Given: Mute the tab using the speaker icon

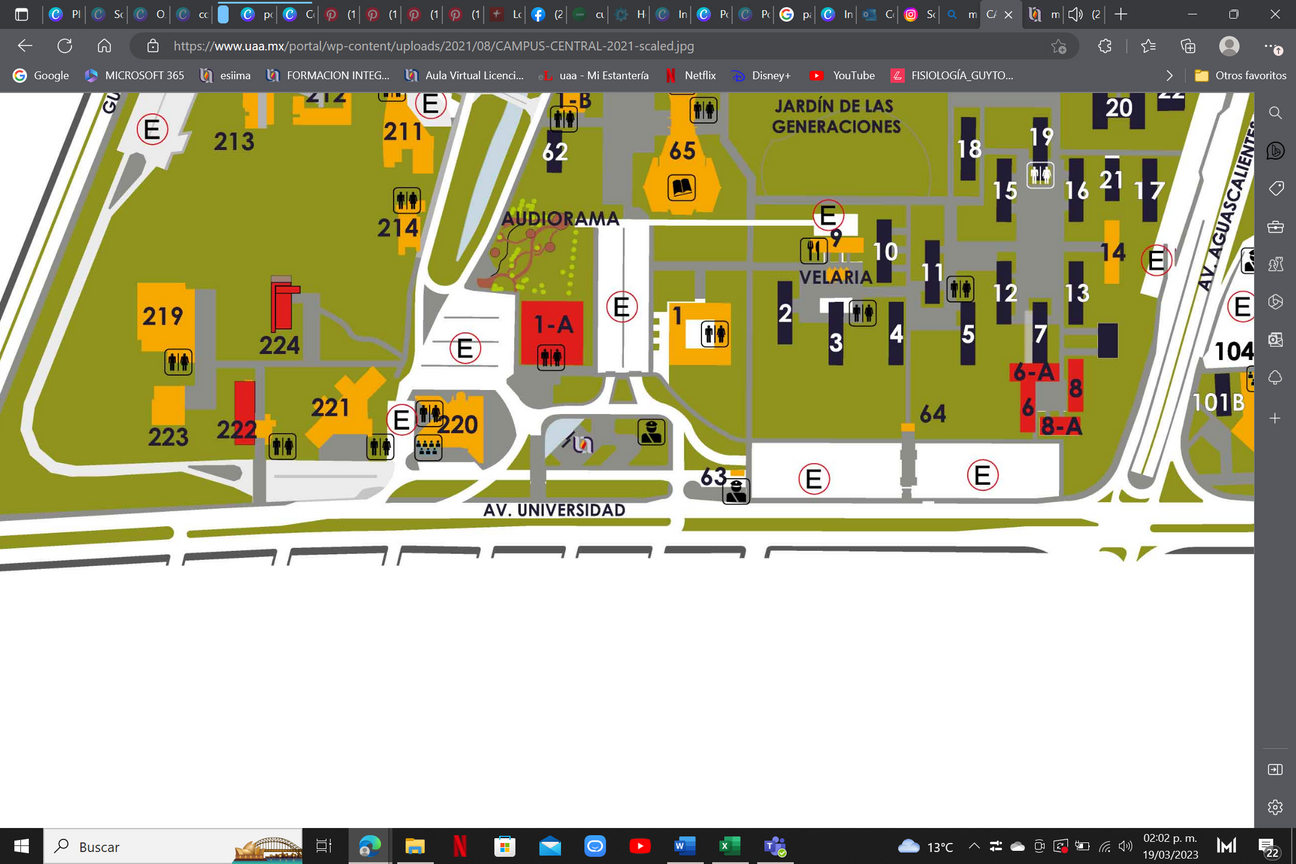Looking at the screenshot, I should pos(1075,15).
